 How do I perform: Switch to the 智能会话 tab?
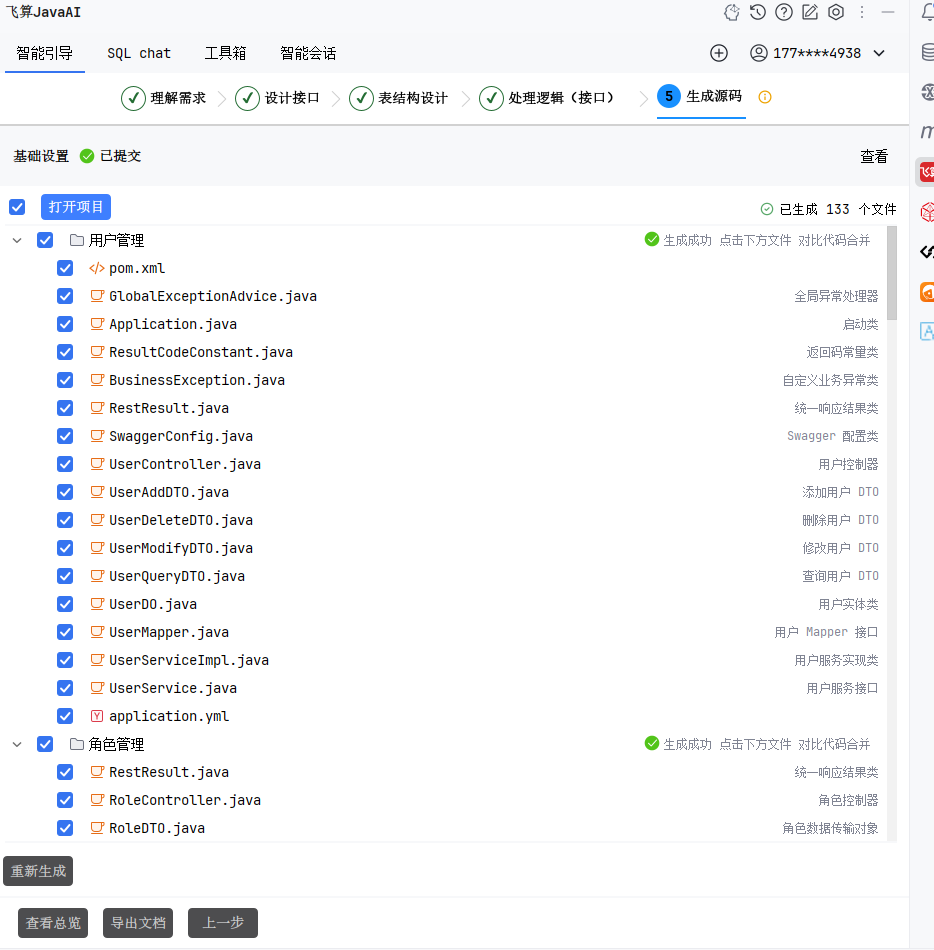pos(308,53)
